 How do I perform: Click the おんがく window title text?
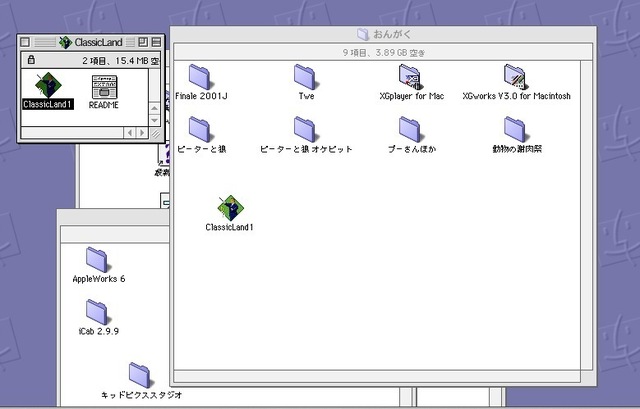[x=392, y=34]
